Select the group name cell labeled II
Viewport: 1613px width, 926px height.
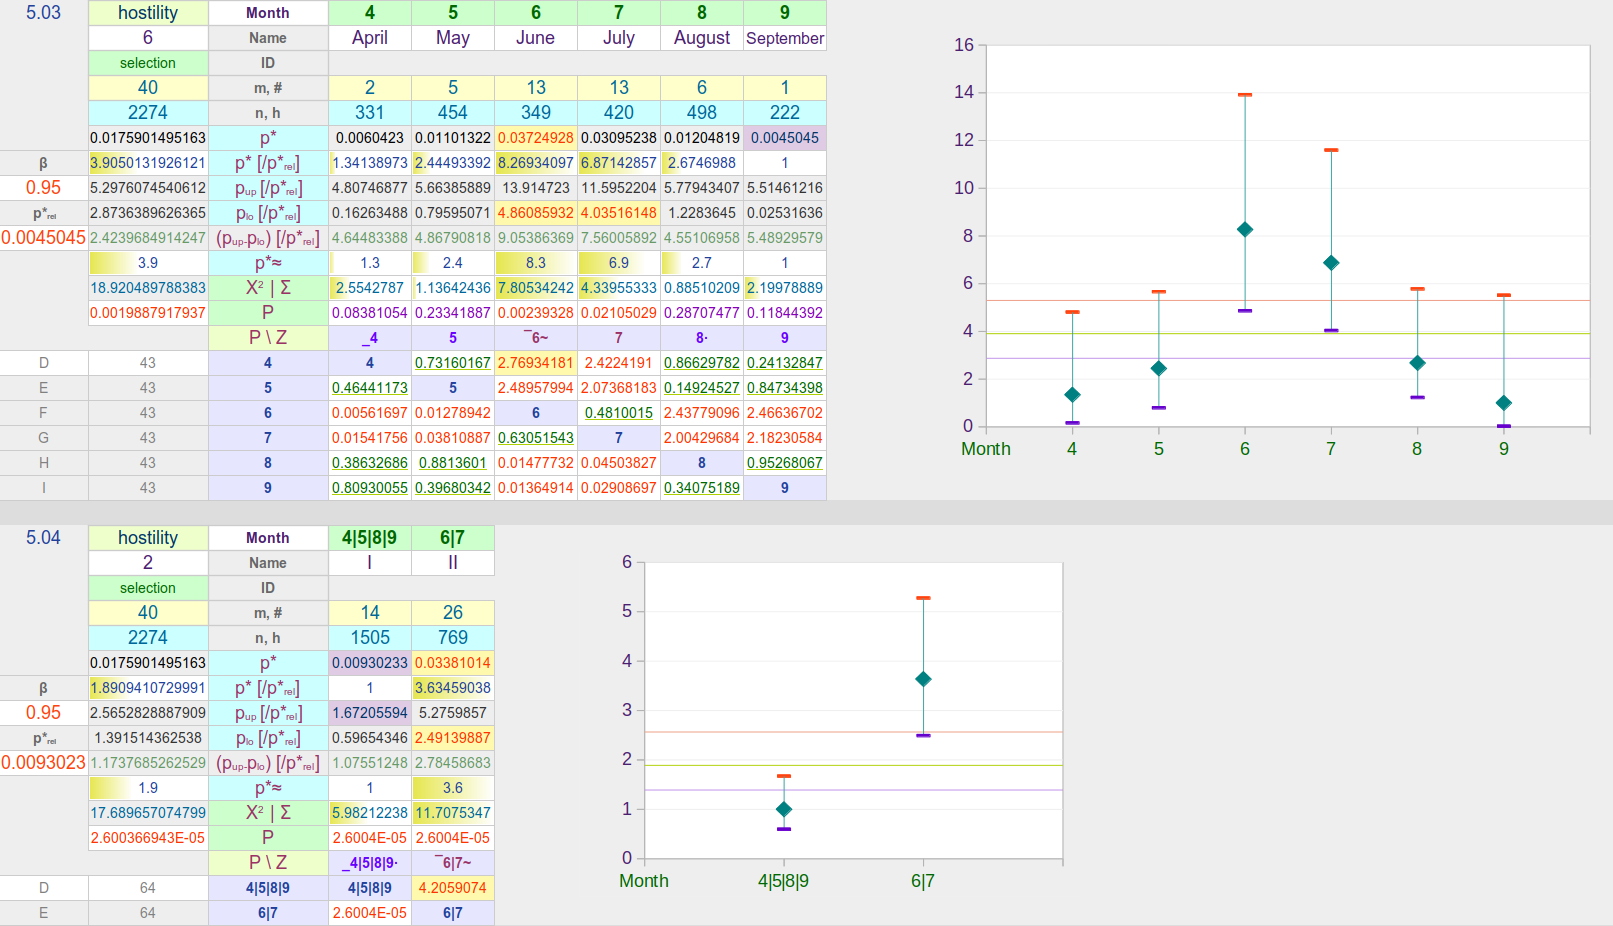(453, 563)
